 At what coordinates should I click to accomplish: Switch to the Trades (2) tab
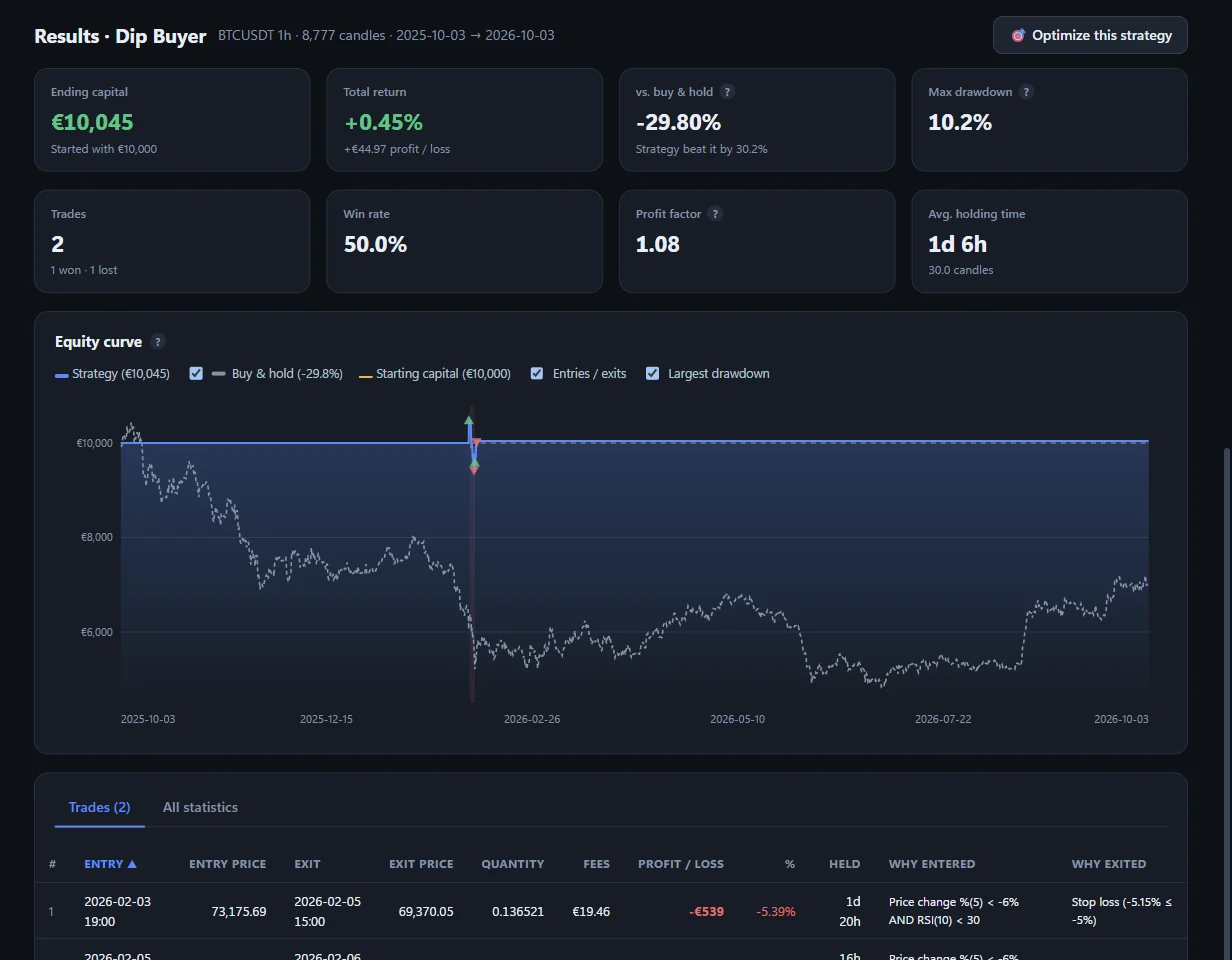click(99, 807)
